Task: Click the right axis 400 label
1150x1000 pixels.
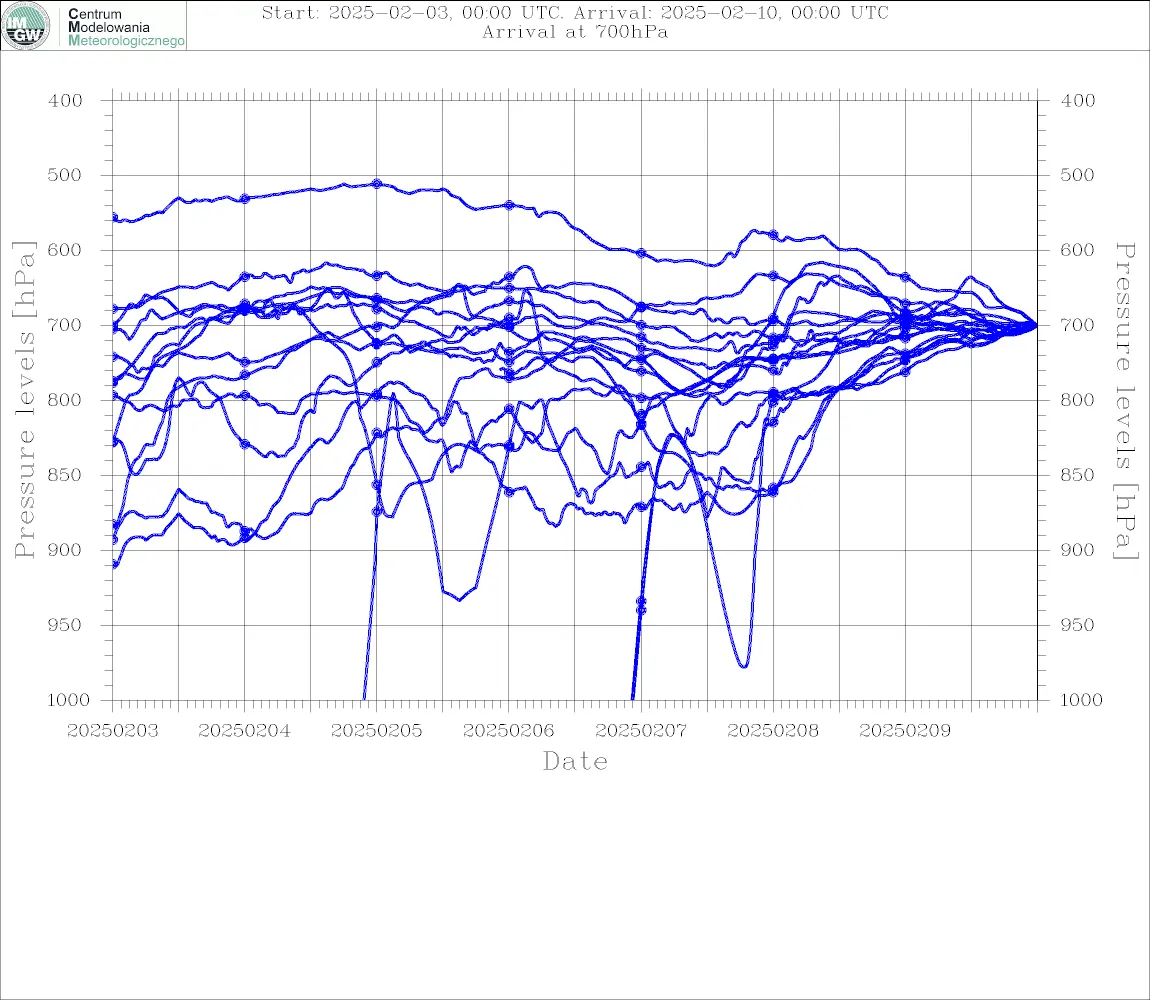Action: (1078, 101)
